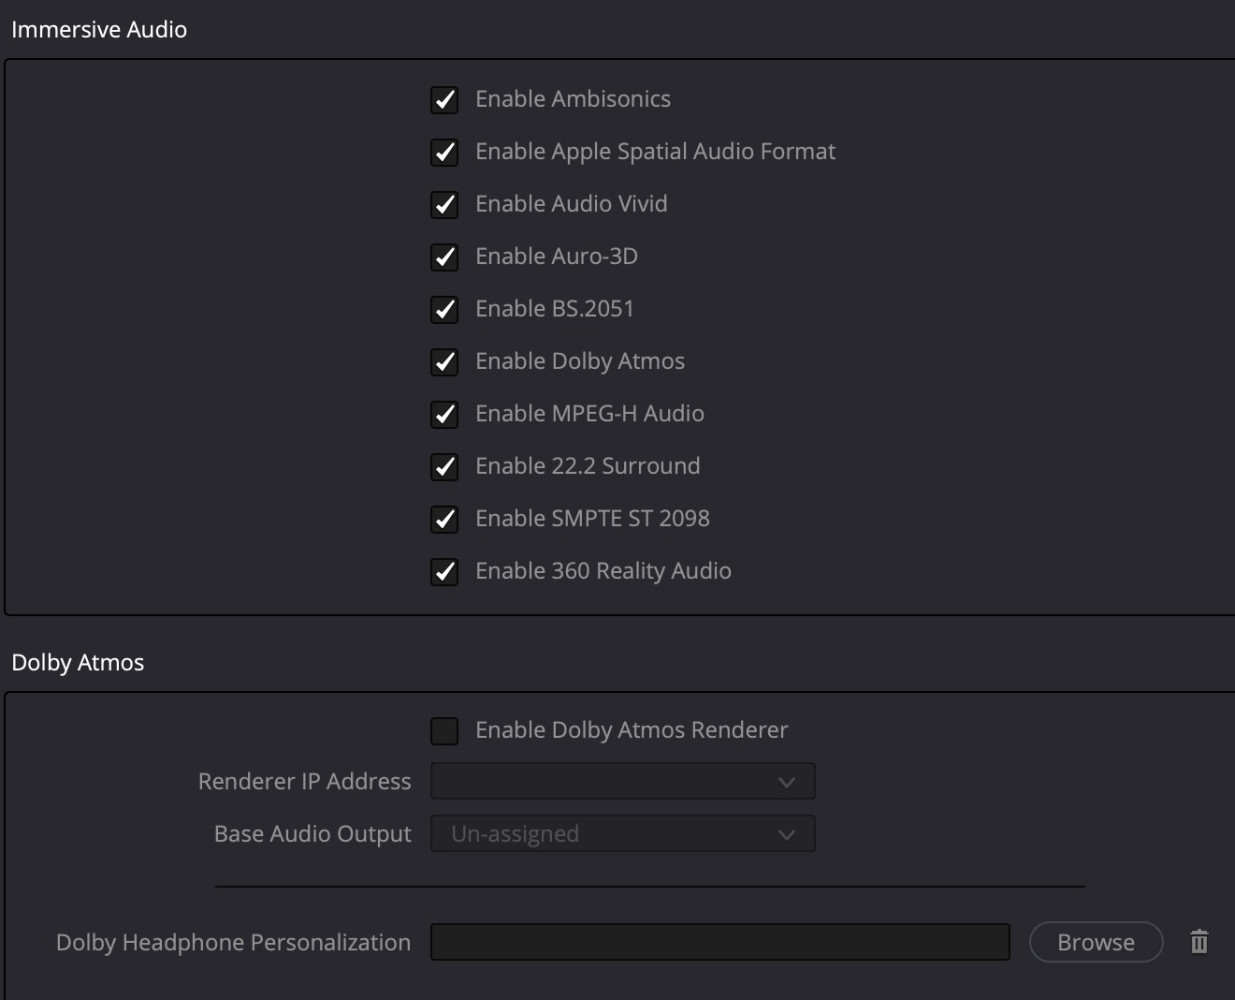Uncheck Enable Auro-3D
Viewport: 1235px width, 1000px height.
pyautogui.click(x=444, y=257)
